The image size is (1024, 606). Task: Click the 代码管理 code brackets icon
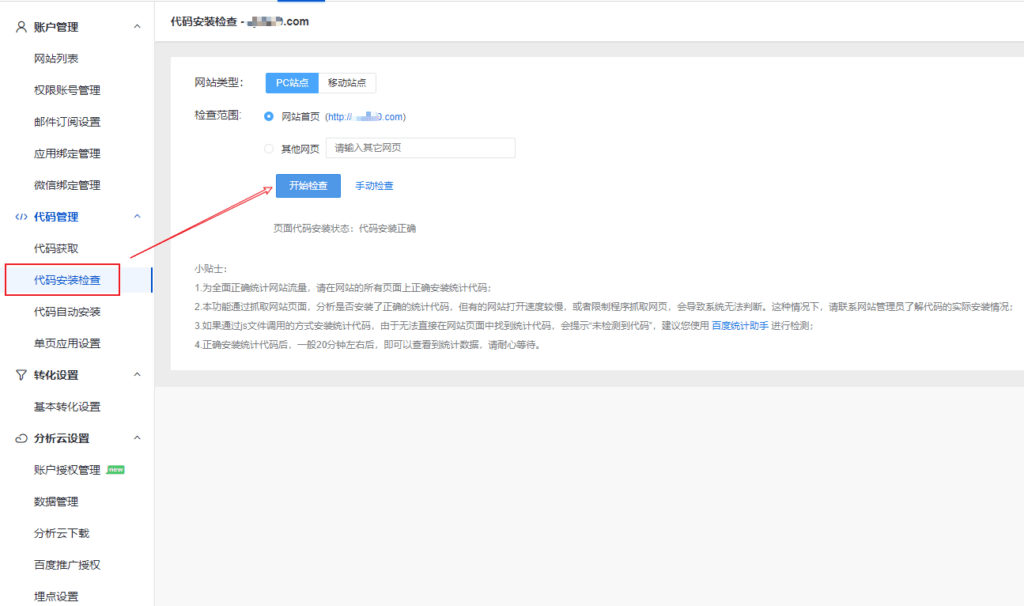click(21, 217)
